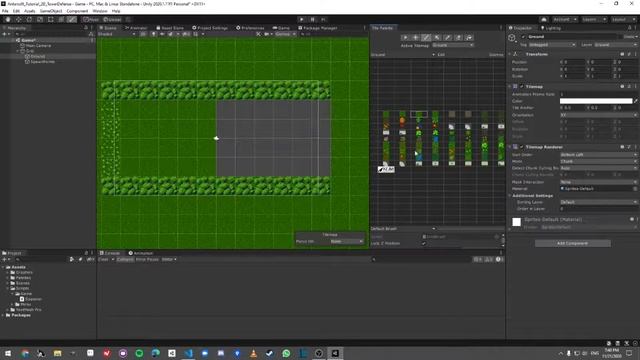Select the Rotate tool in main toolbar
The height and width of the screenshot is (360, 640).
pos(29,19)
